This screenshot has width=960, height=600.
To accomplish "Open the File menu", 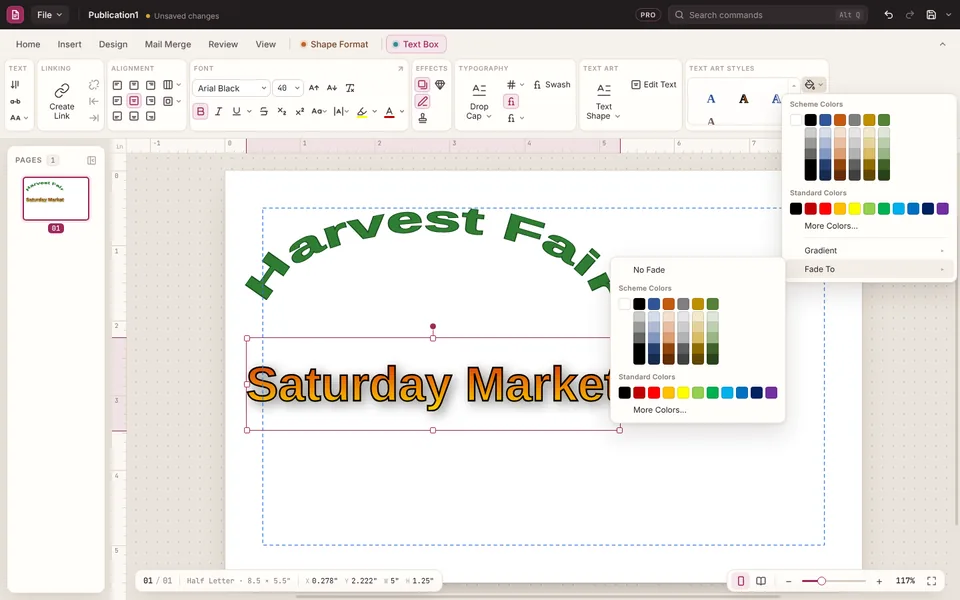I will [x=50, y=15].
